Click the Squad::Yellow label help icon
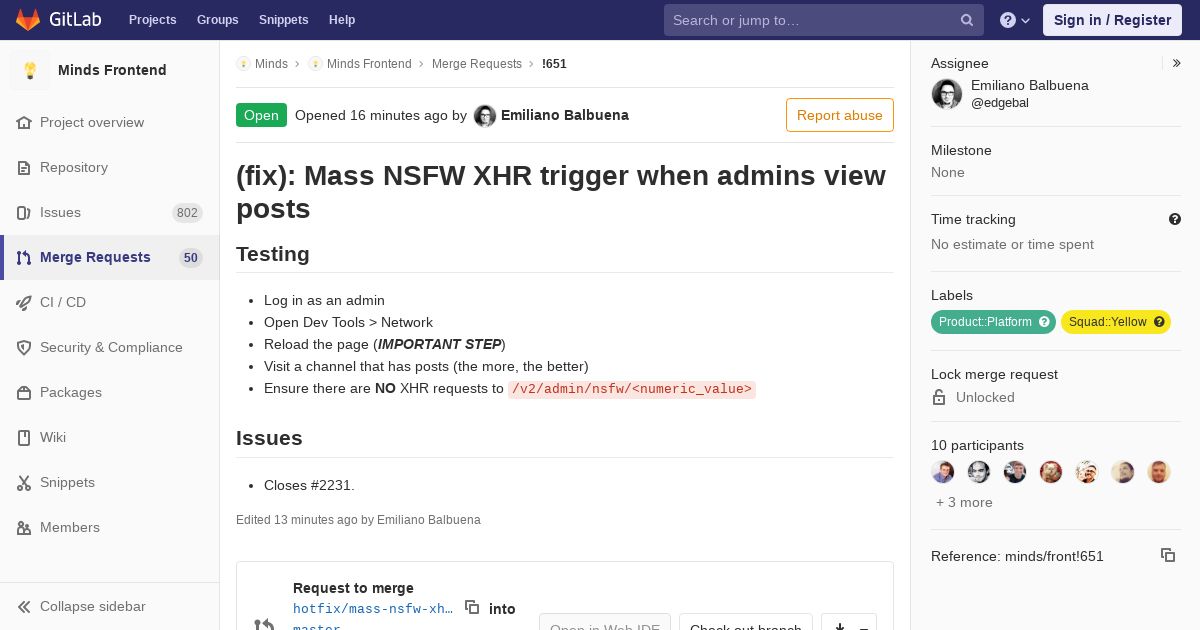 1160,322
